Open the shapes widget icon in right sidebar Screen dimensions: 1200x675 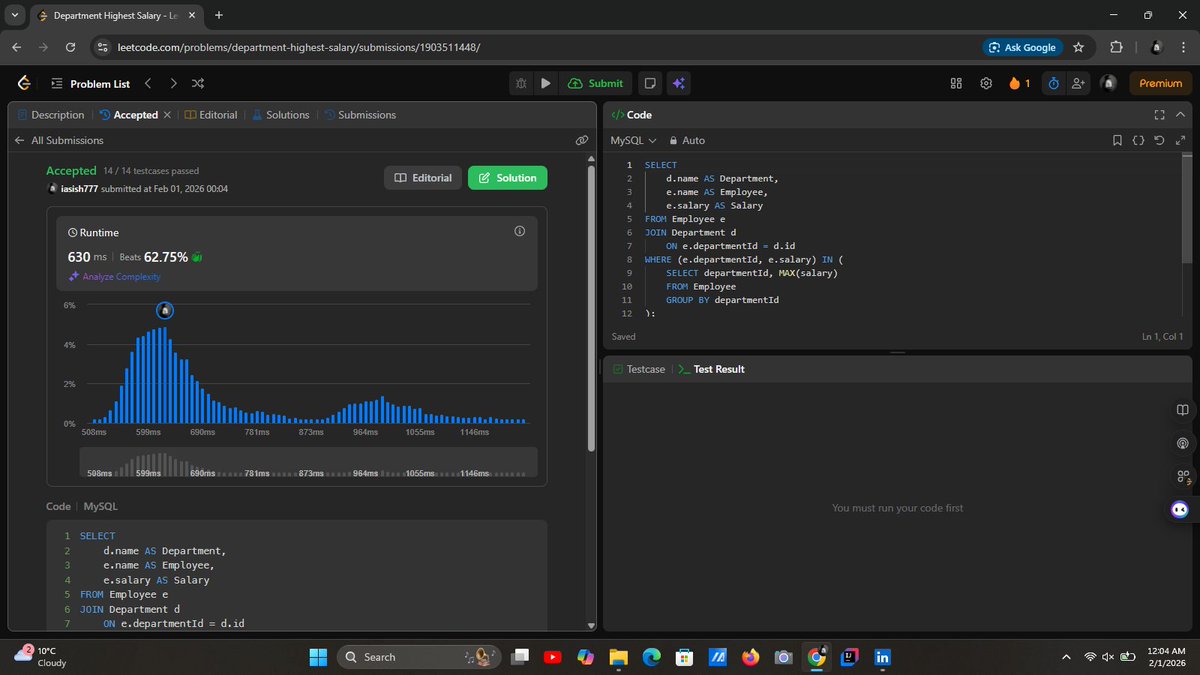(x=1182, y=476)
